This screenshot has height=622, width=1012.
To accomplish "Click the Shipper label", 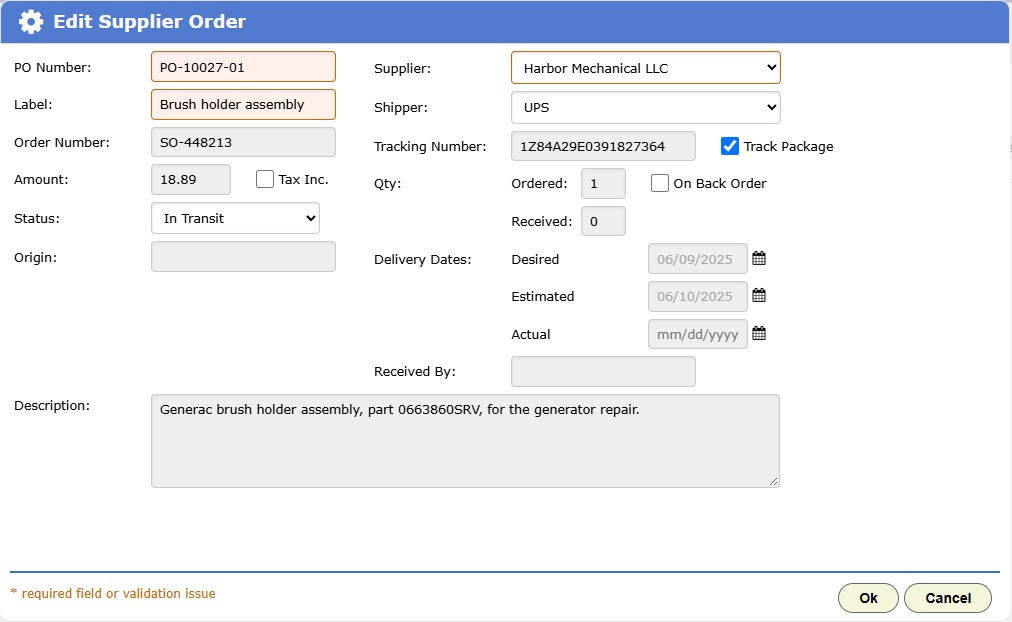I will click(401, 108).
